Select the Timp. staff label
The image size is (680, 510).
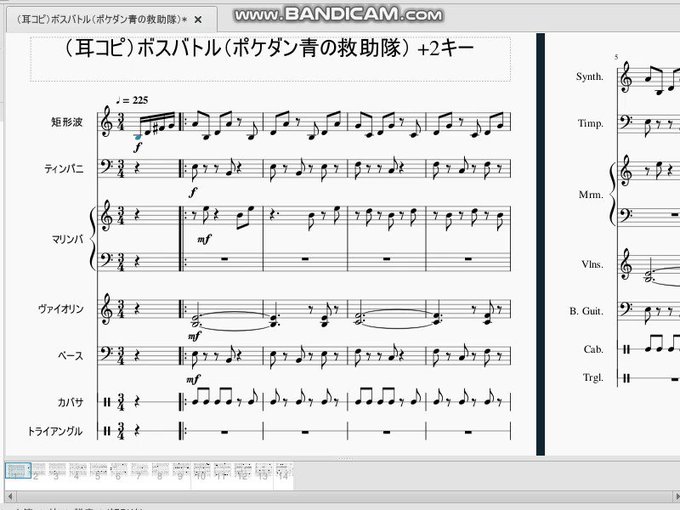590,124
